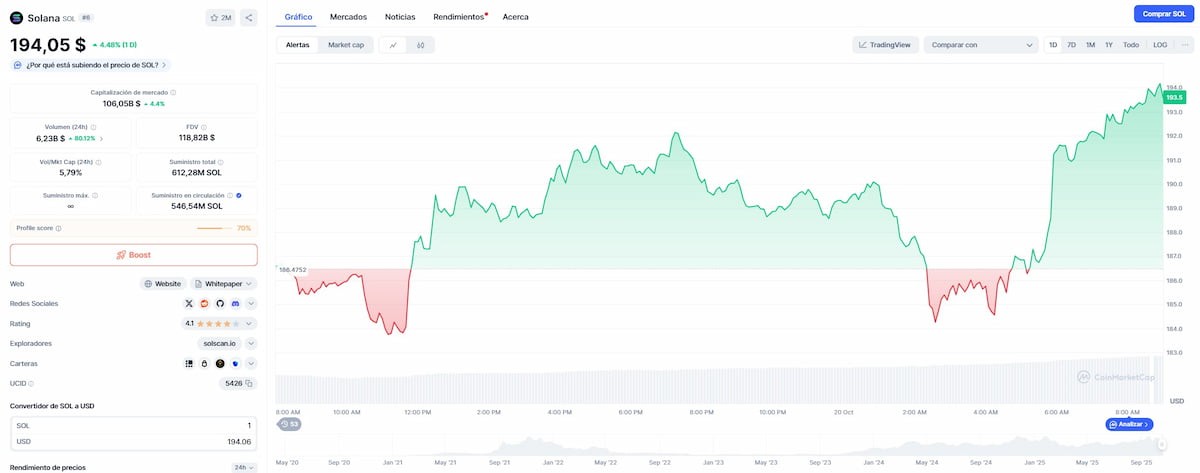Open the Acerca tab
Viewport: 1200px width, 473px height.
[516, 17]
